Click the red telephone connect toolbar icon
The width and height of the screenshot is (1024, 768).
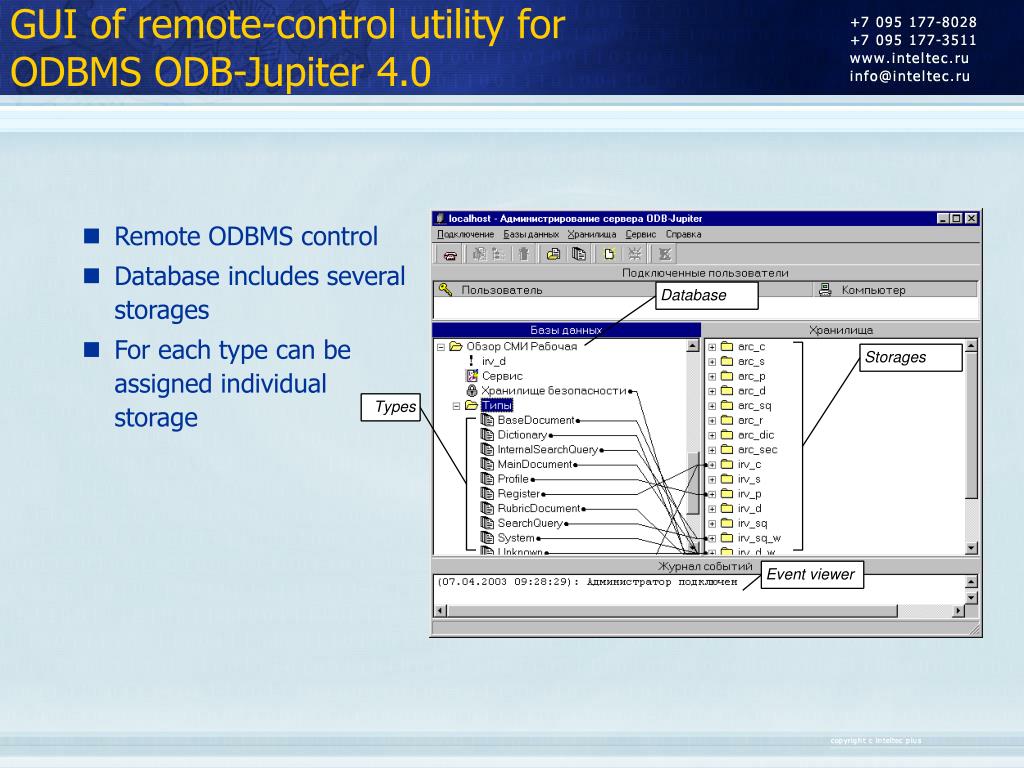[450, 255]
